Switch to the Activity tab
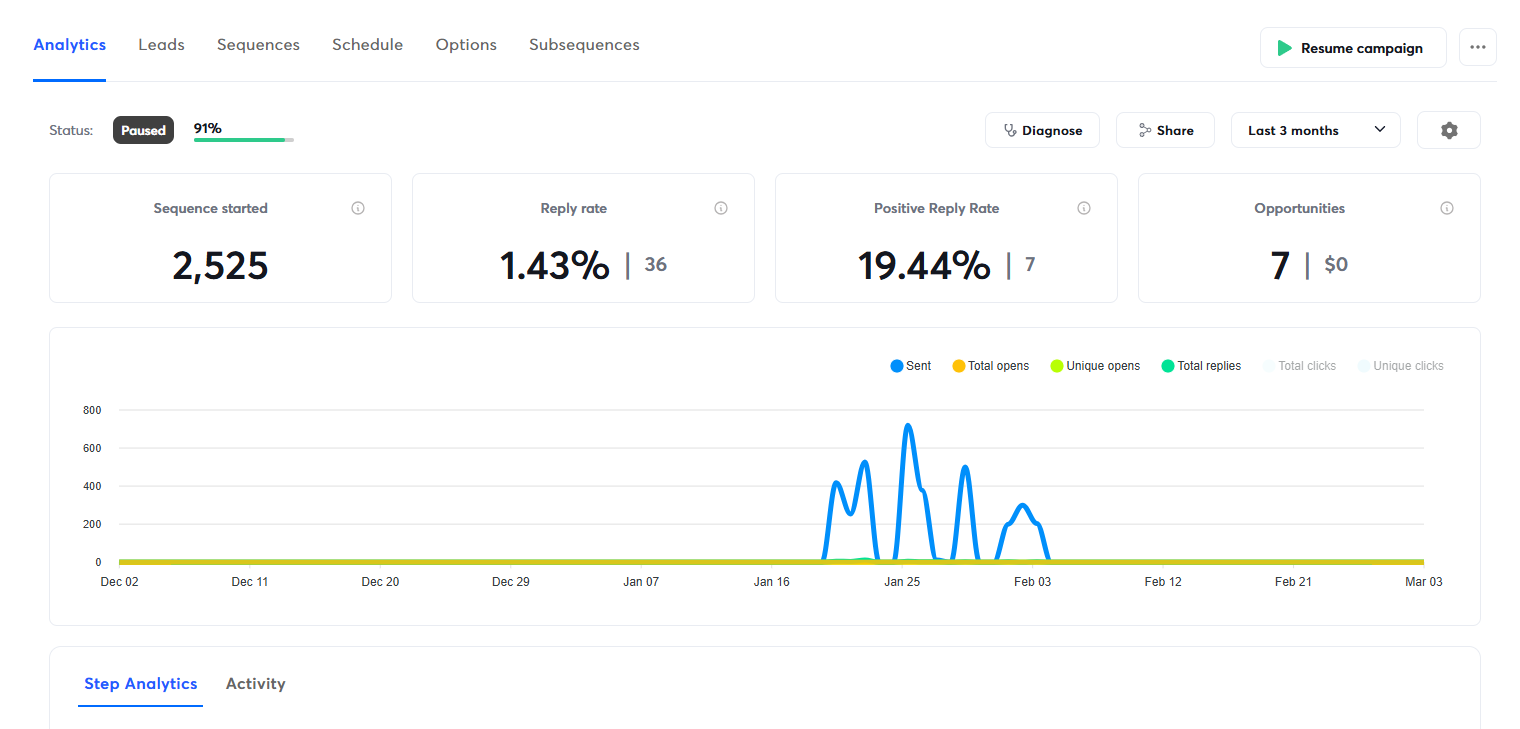The width and height of the screenshot is (1520, 729). tap(255, 684)
